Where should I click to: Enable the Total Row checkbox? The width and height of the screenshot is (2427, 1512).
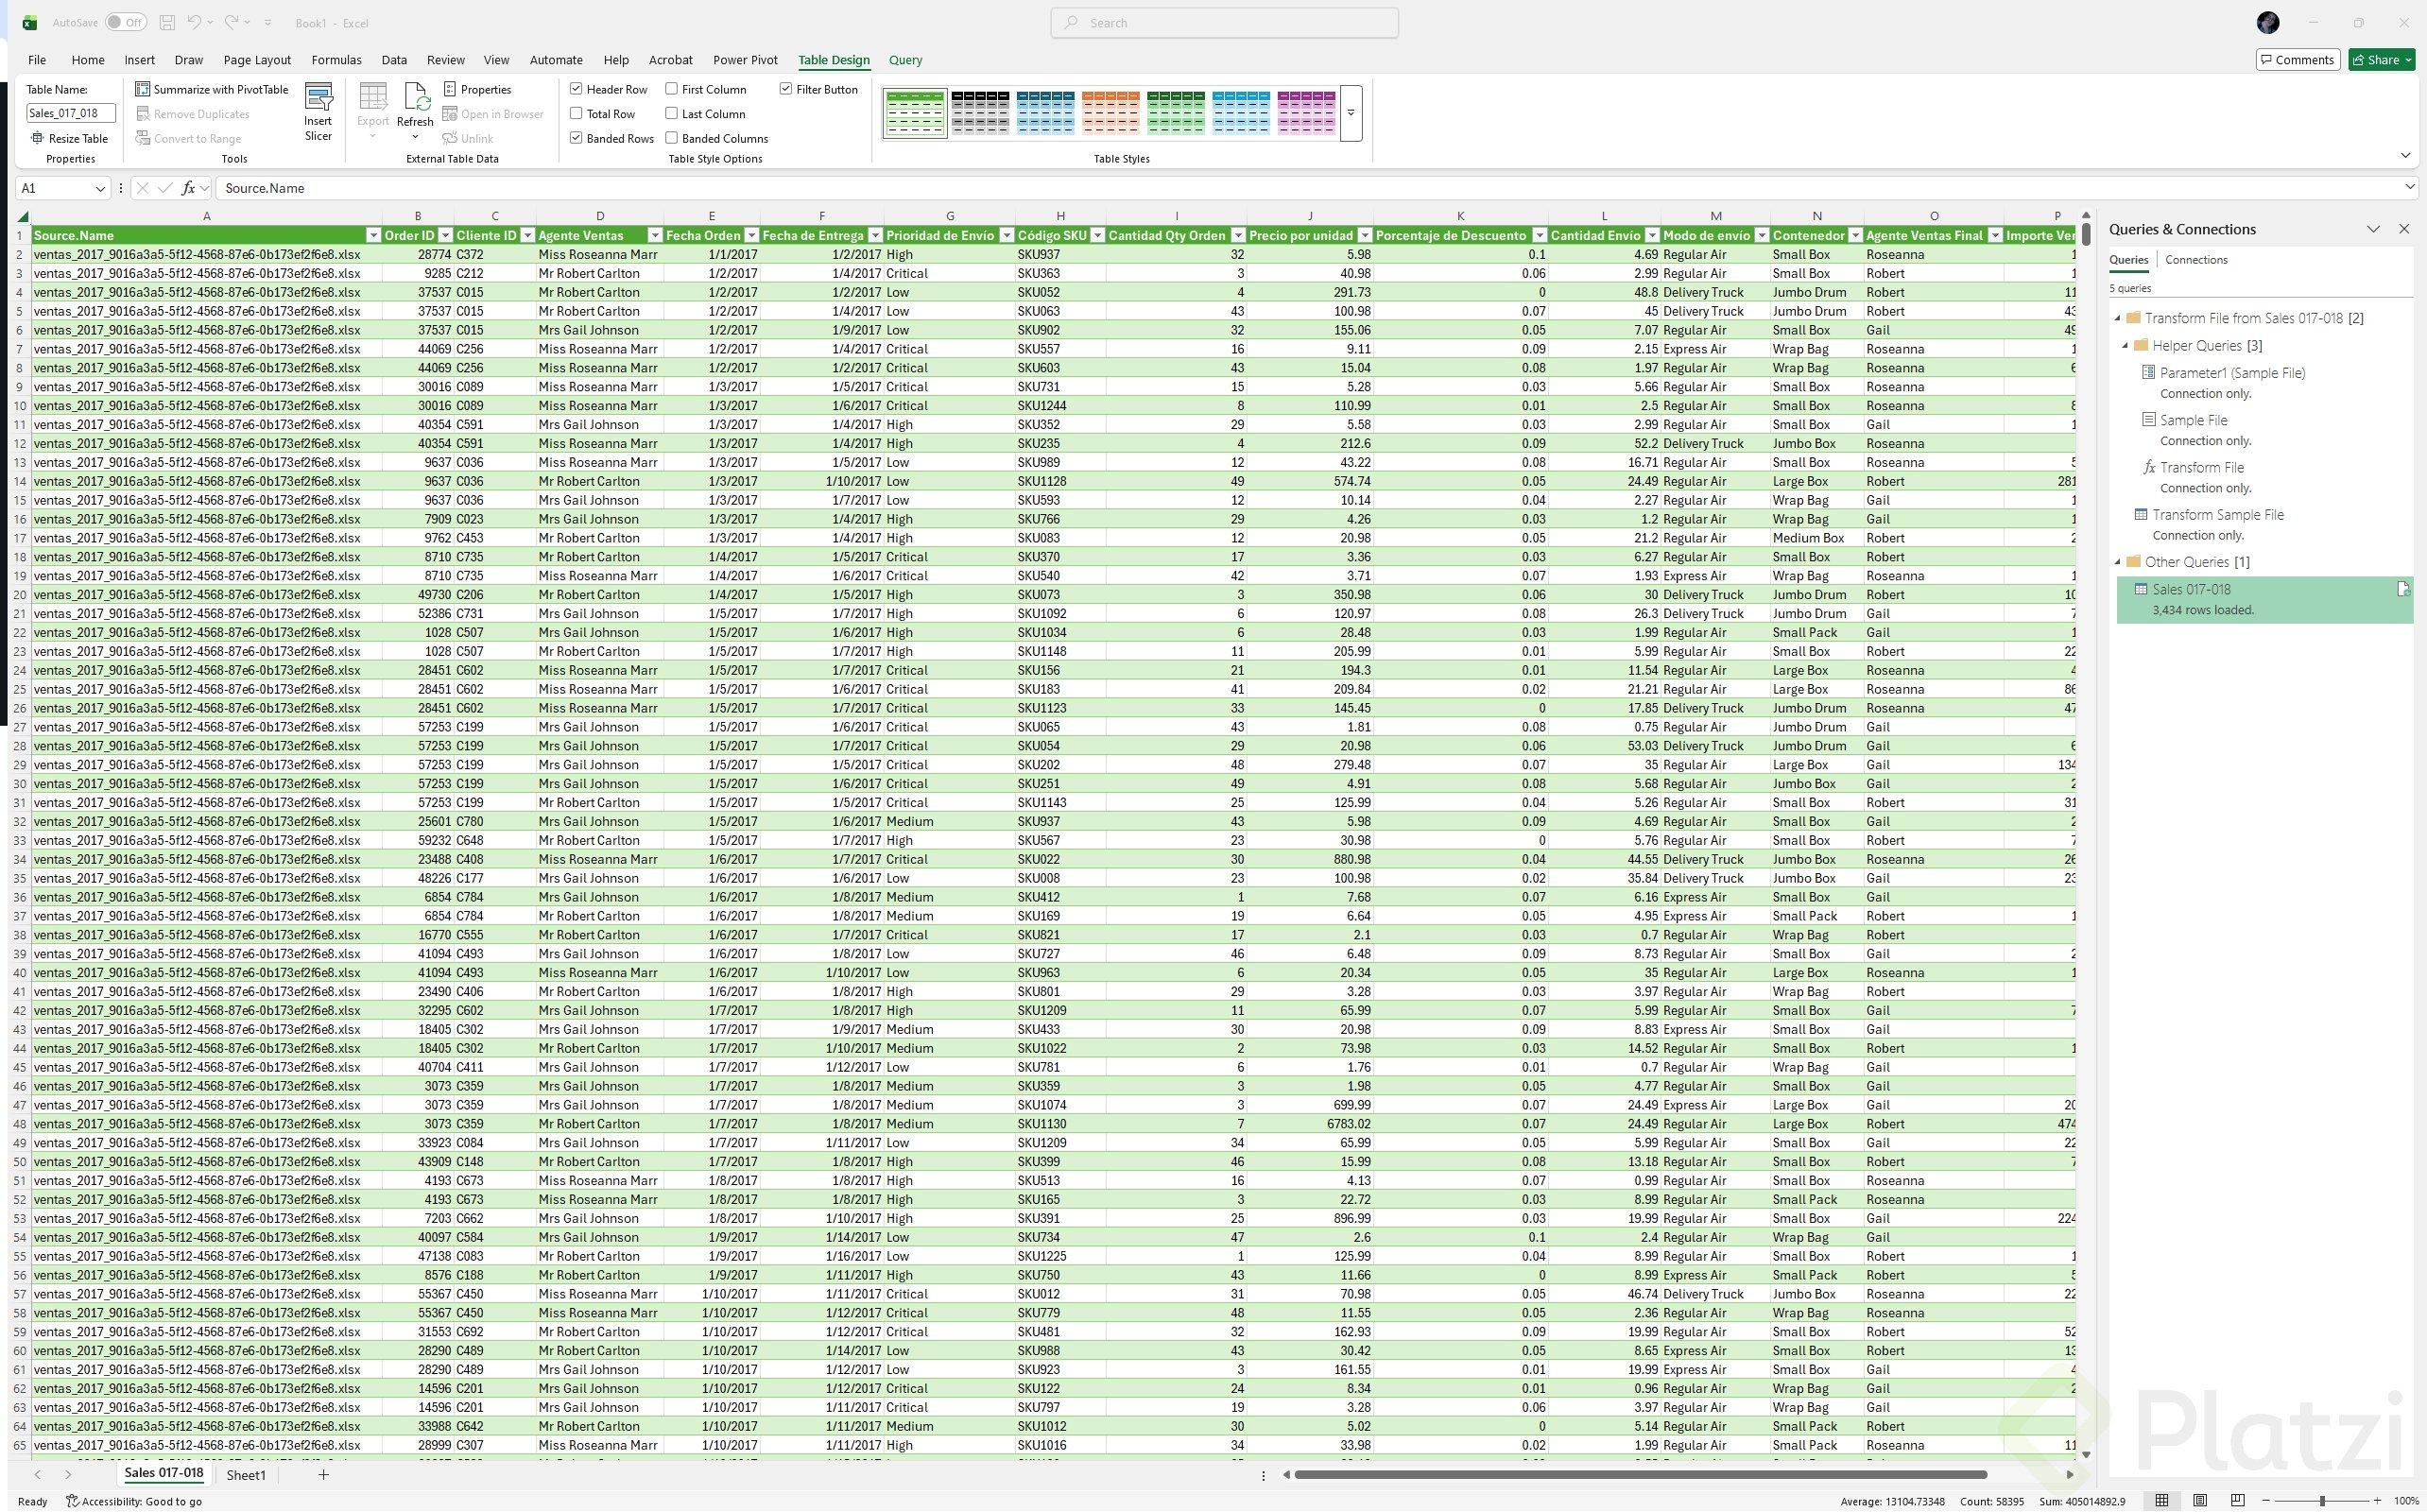click(x=576, y=114)
